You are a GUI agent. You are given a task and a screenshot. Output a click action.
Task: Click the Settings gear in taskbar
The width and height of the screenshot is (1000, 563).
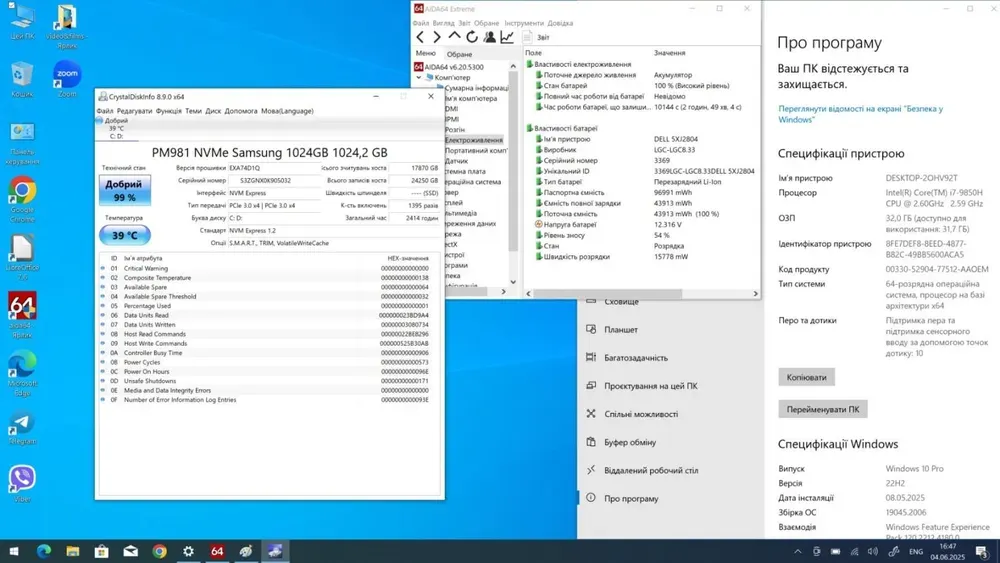pos(188,551)
